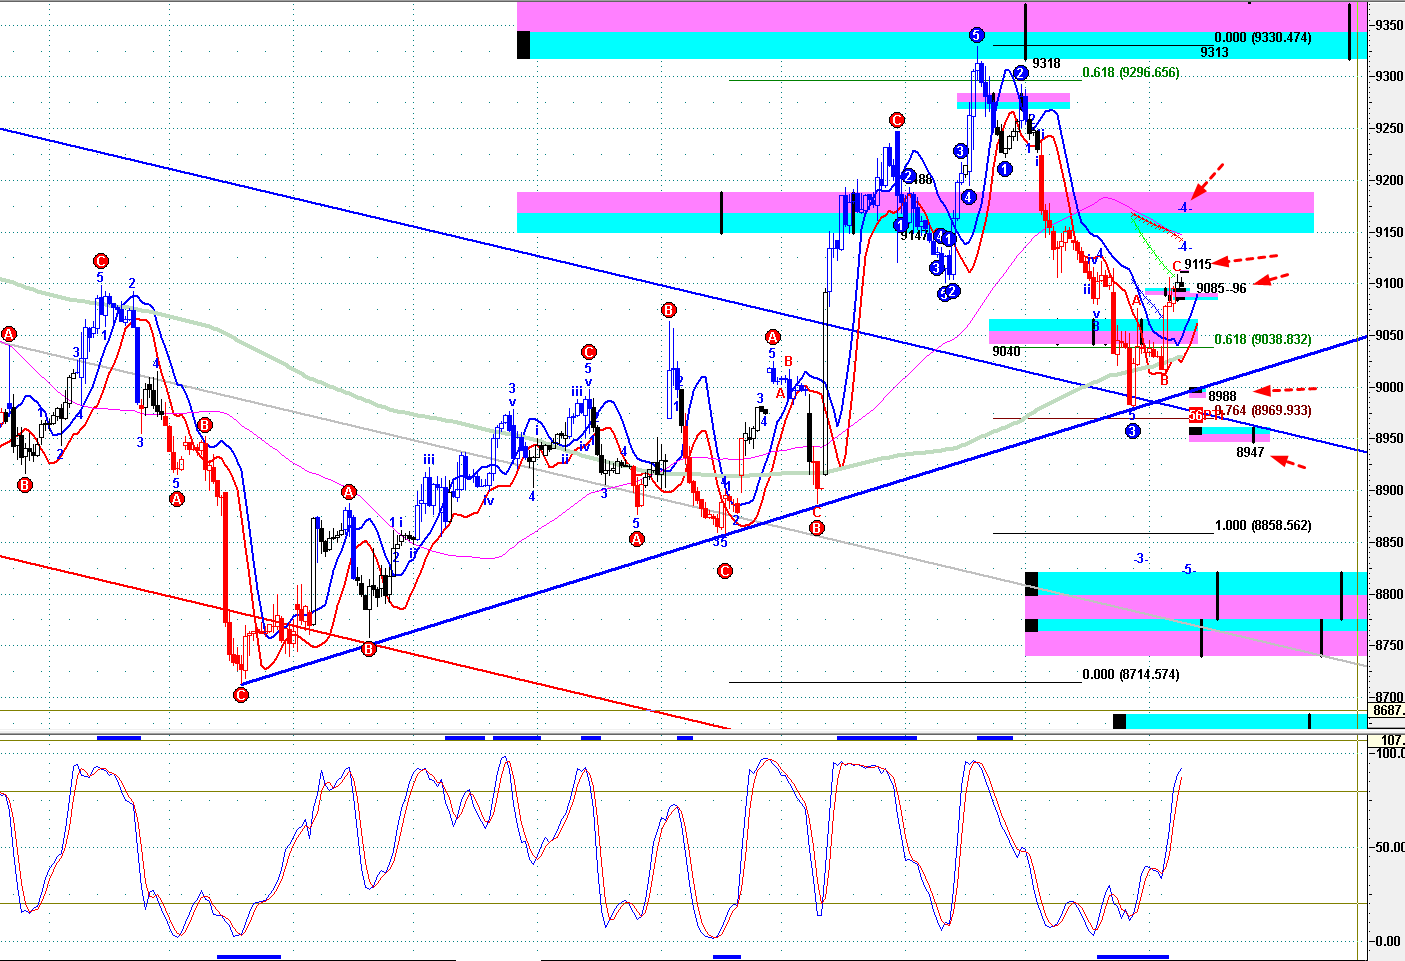Click the blue circled 5 at chart peak
This screenshot has height=961, width=1405.
pyautogui.click(x=976, y=36)
